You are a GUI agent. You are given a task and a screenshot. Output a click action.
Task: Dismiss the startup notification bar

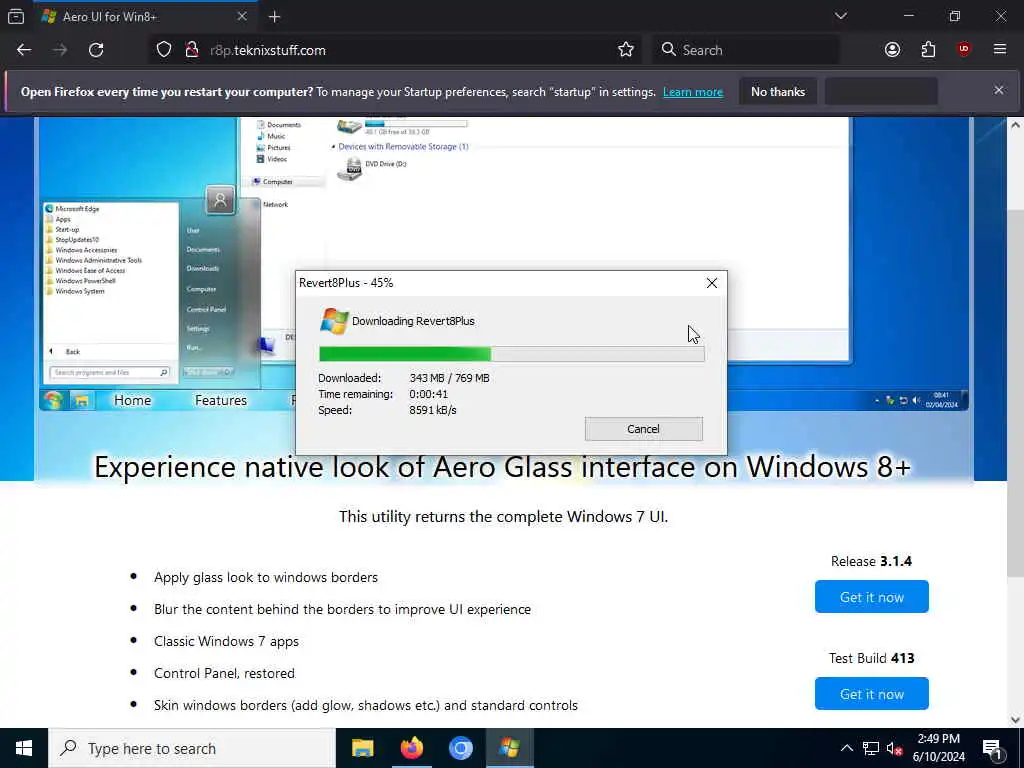tap(999, 90)
